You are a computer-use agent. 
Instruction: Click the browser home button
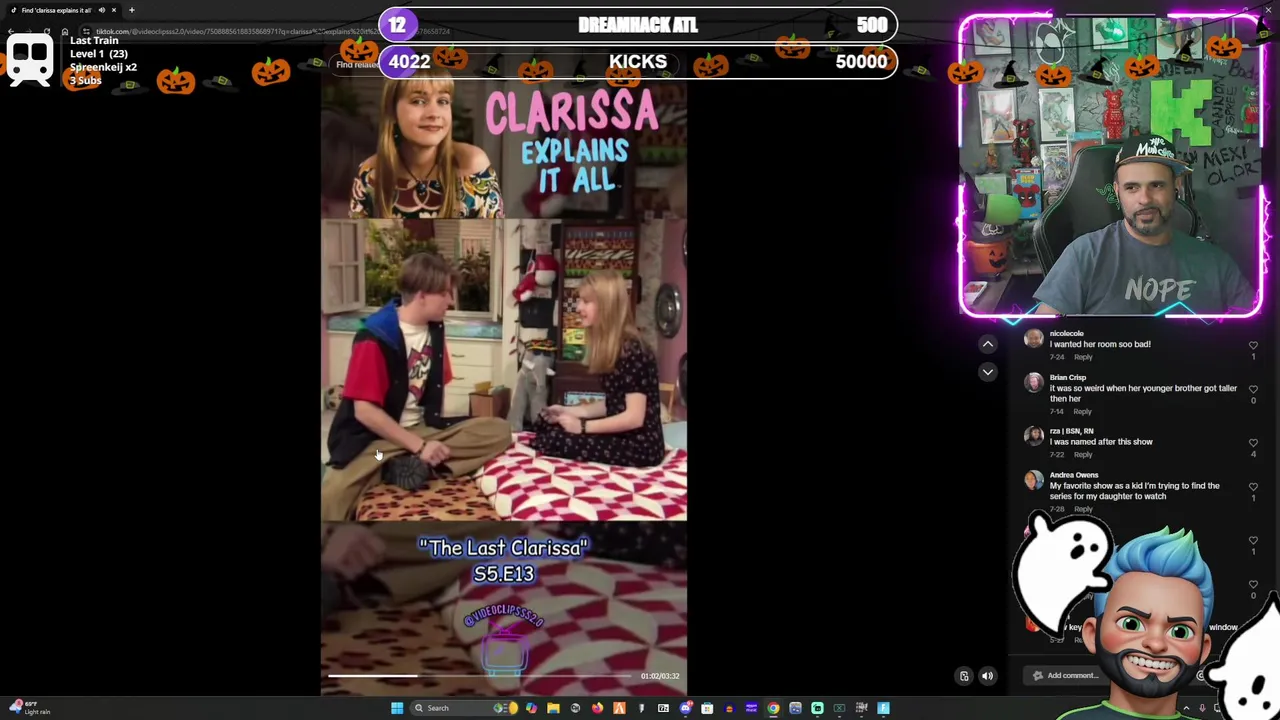click(64, 32)
